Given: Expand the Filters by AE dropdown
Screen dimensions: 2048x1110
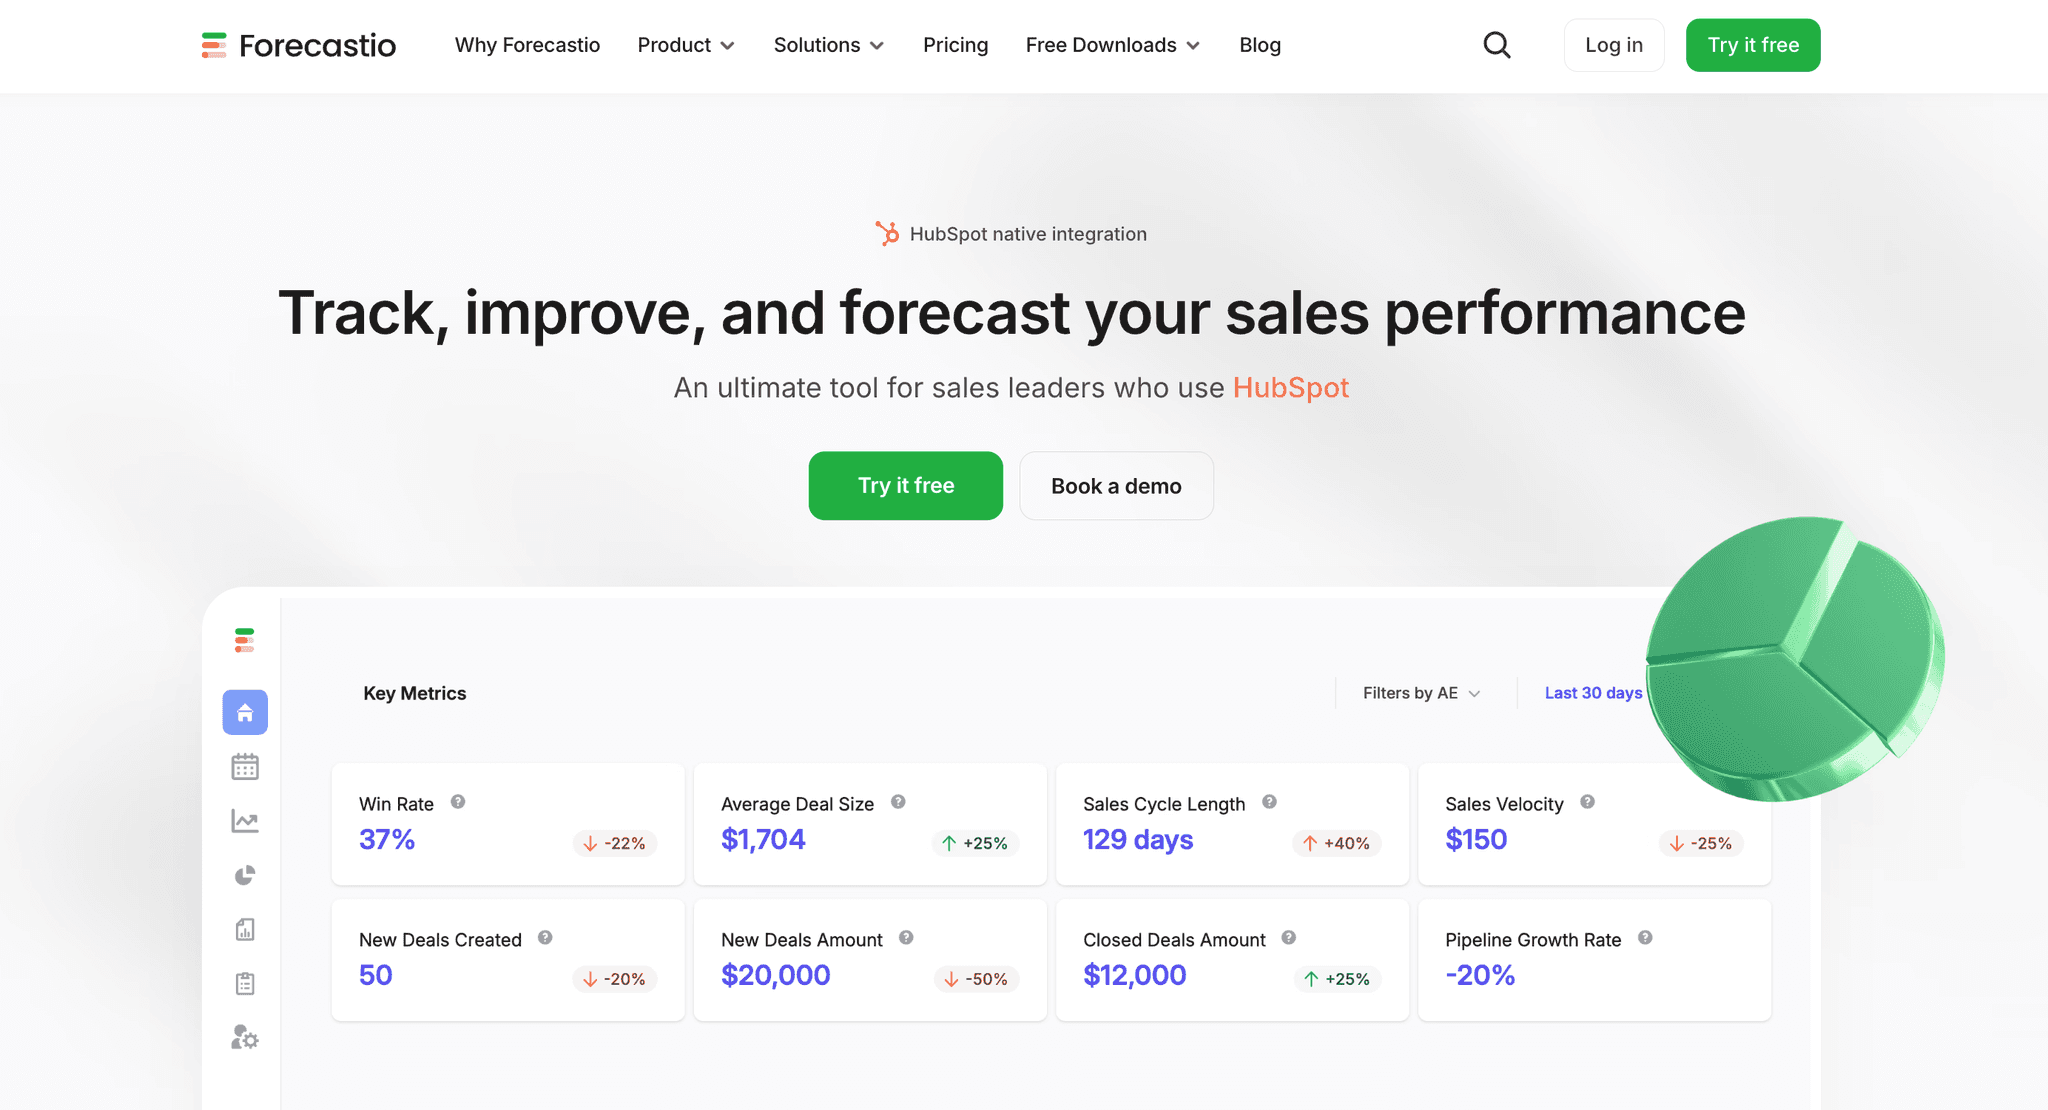Looking at the screenshot, I should click(x=1421, y=692).
